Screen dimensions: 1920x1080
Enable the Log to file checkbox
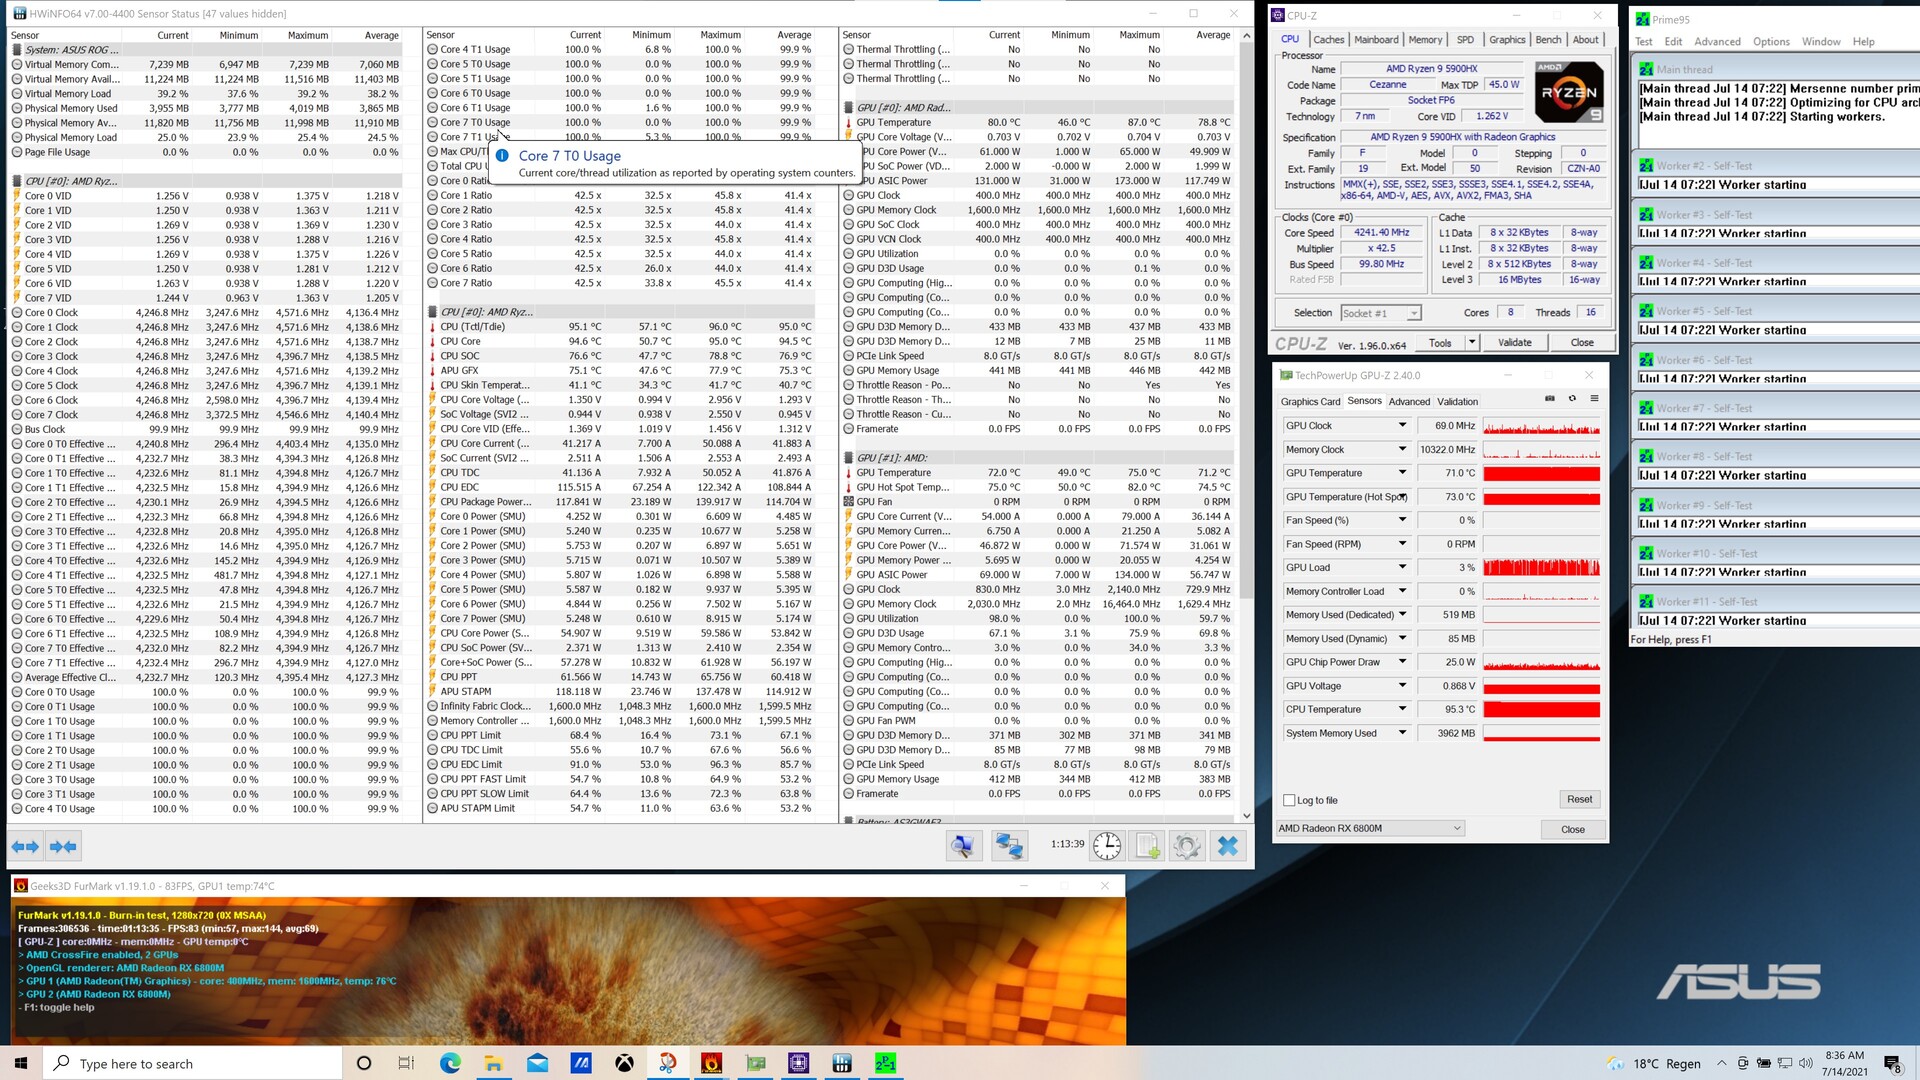1290,800
